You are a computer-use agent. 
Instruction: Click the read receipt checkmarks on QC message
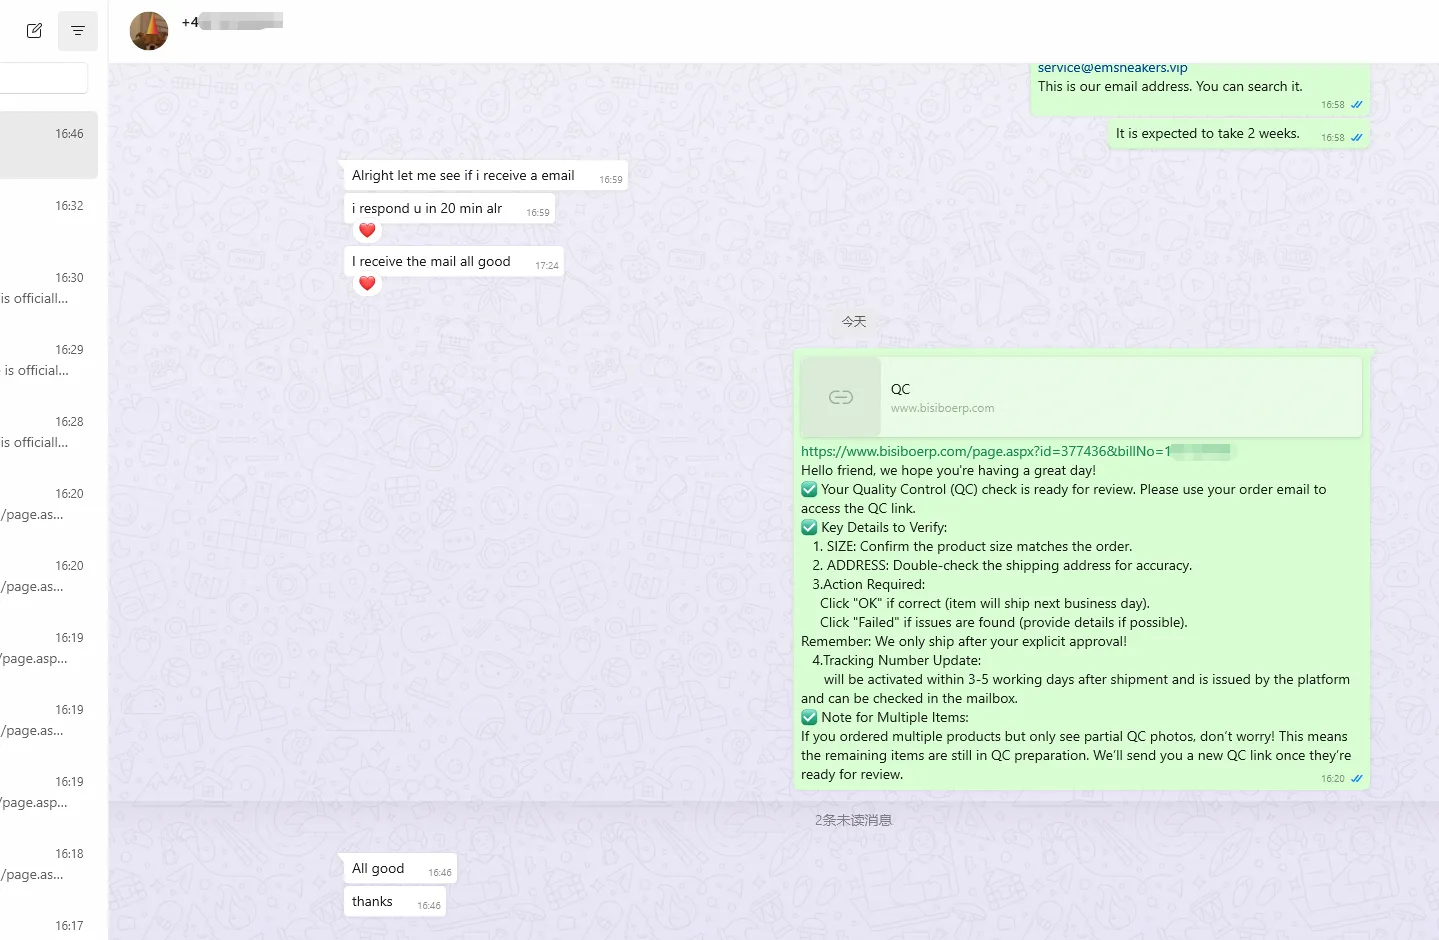(x=1357, y=779)
